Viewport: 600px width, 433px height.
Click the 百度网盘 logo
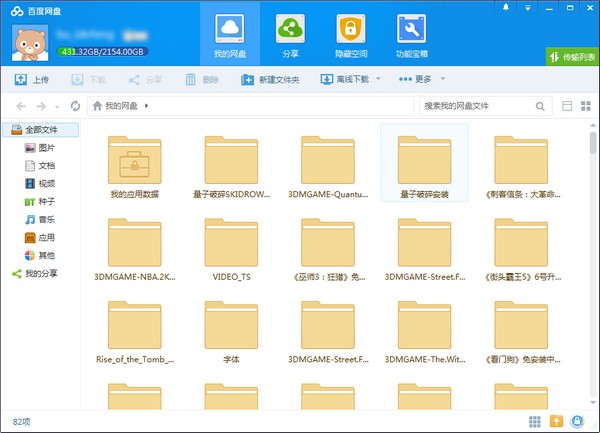tap(36, 11)
